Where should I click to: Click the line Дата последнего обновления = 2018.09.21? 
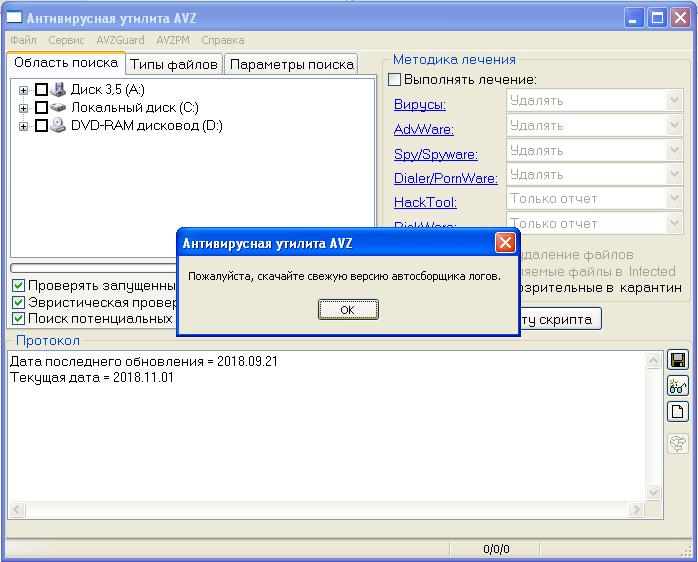(x=144, y=361)
